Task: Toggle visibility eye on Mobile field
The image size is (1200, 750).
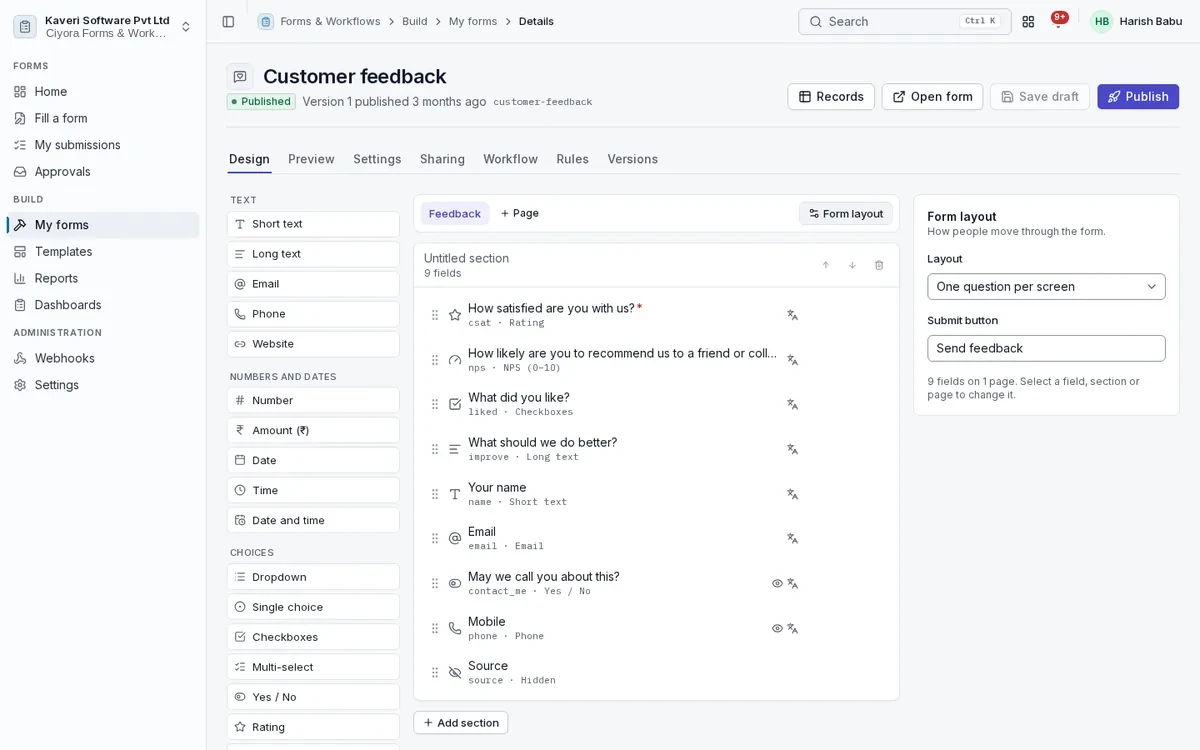Action: (x=777, y=628)
